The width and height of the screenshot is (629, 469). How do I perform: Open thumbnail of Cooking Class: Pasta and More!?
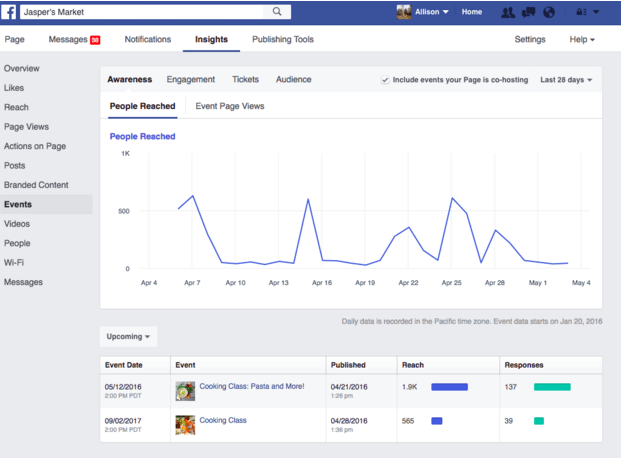click(x=185, y=391)
